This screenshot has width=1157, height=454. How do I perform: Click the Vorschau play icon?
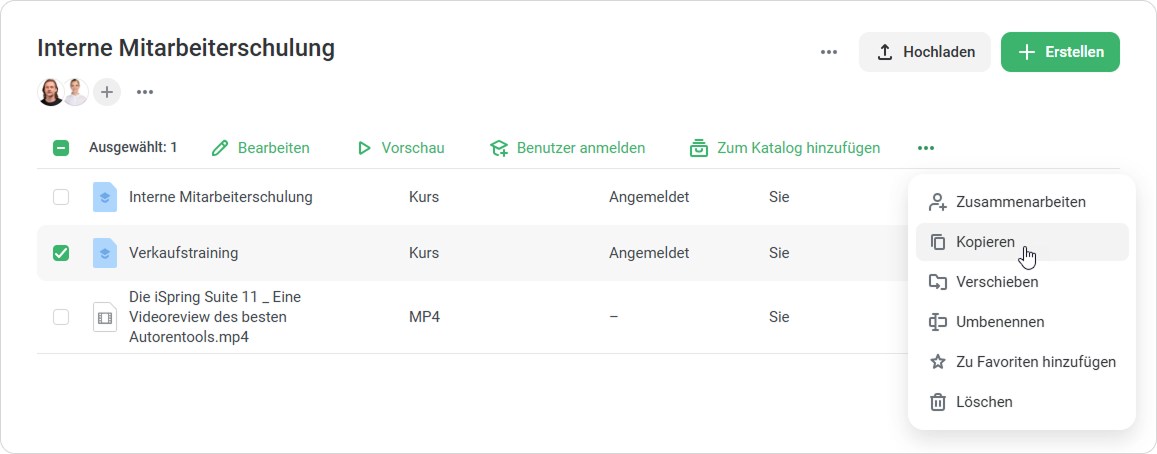(364, 148)
